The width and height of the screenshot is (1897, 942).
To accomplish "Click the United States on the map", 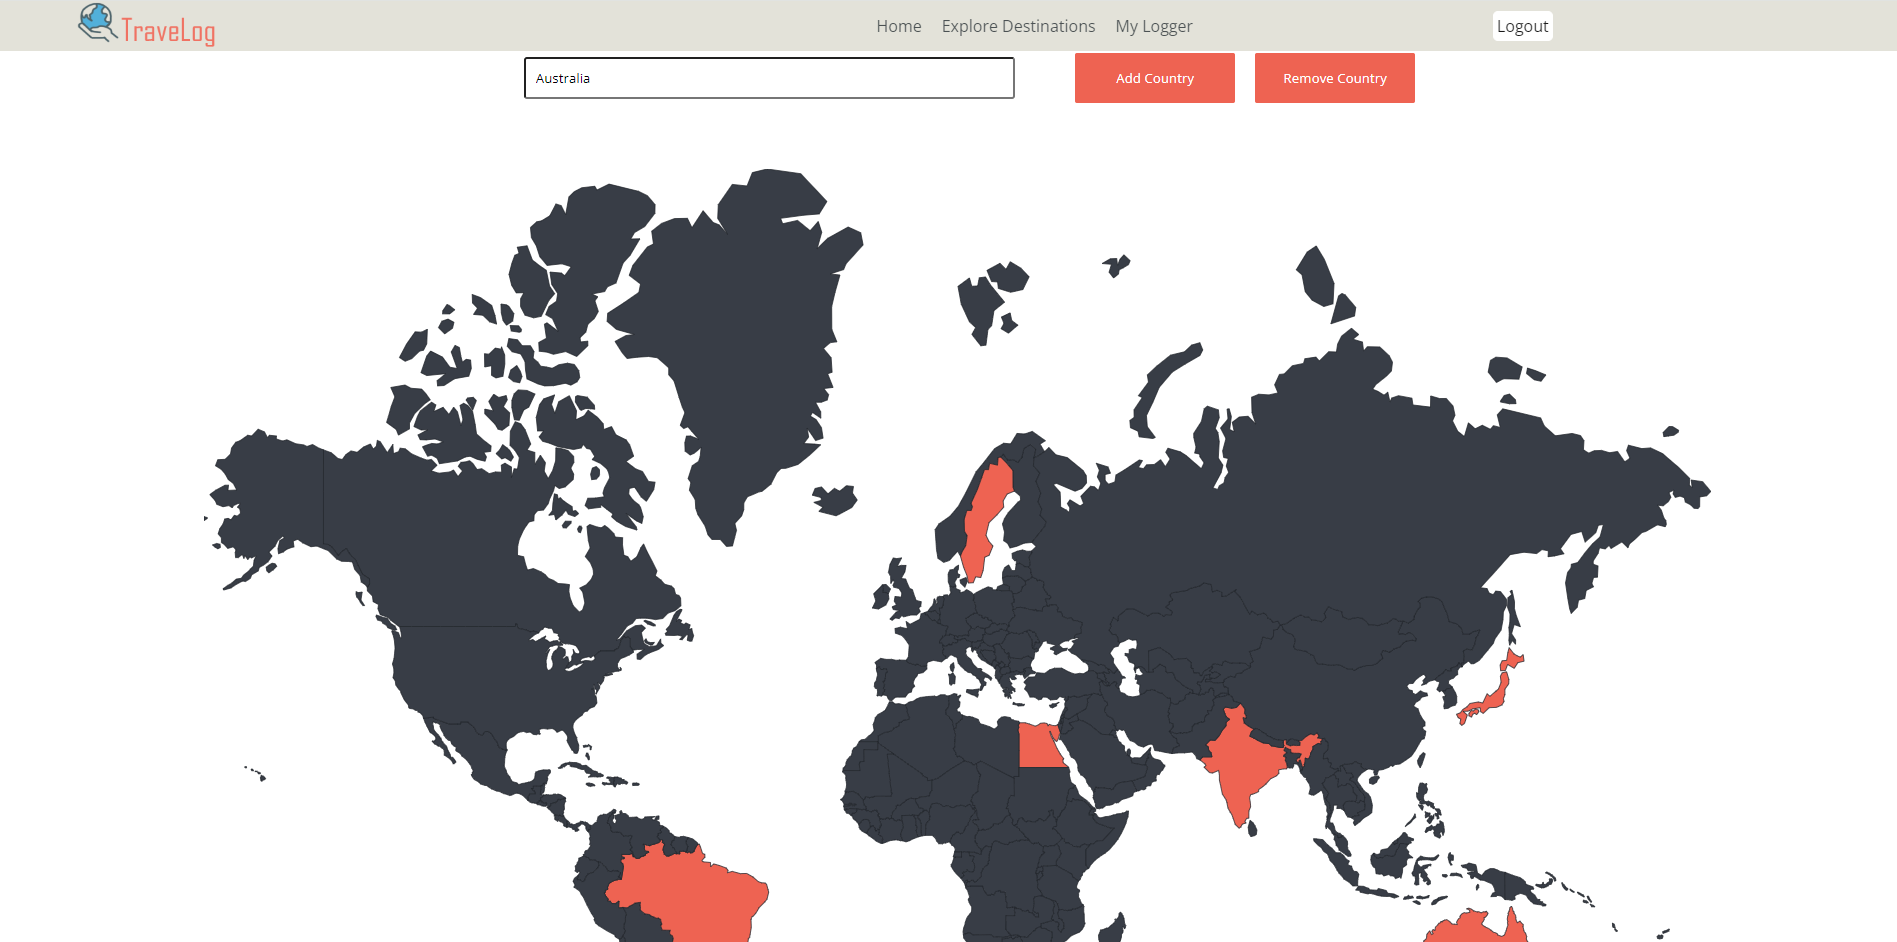I will pos(490,680).
